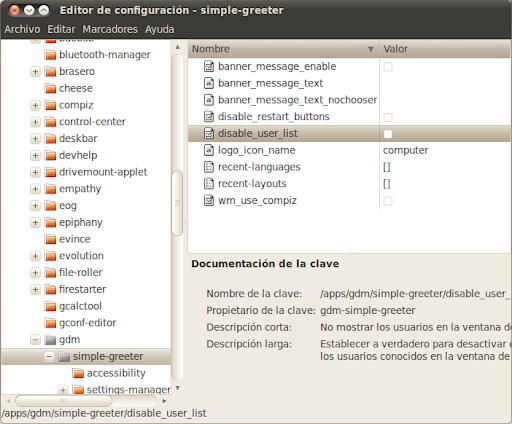Select the banner_message_text_nochooser key

click(x=297, y=100)
